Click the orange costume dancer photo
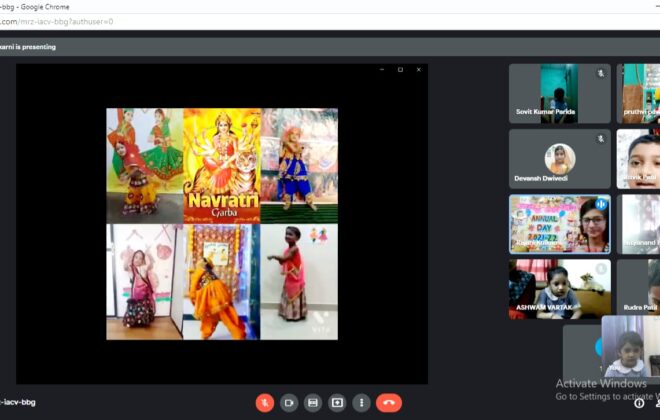The image size is (660, 420). (222, 282)
